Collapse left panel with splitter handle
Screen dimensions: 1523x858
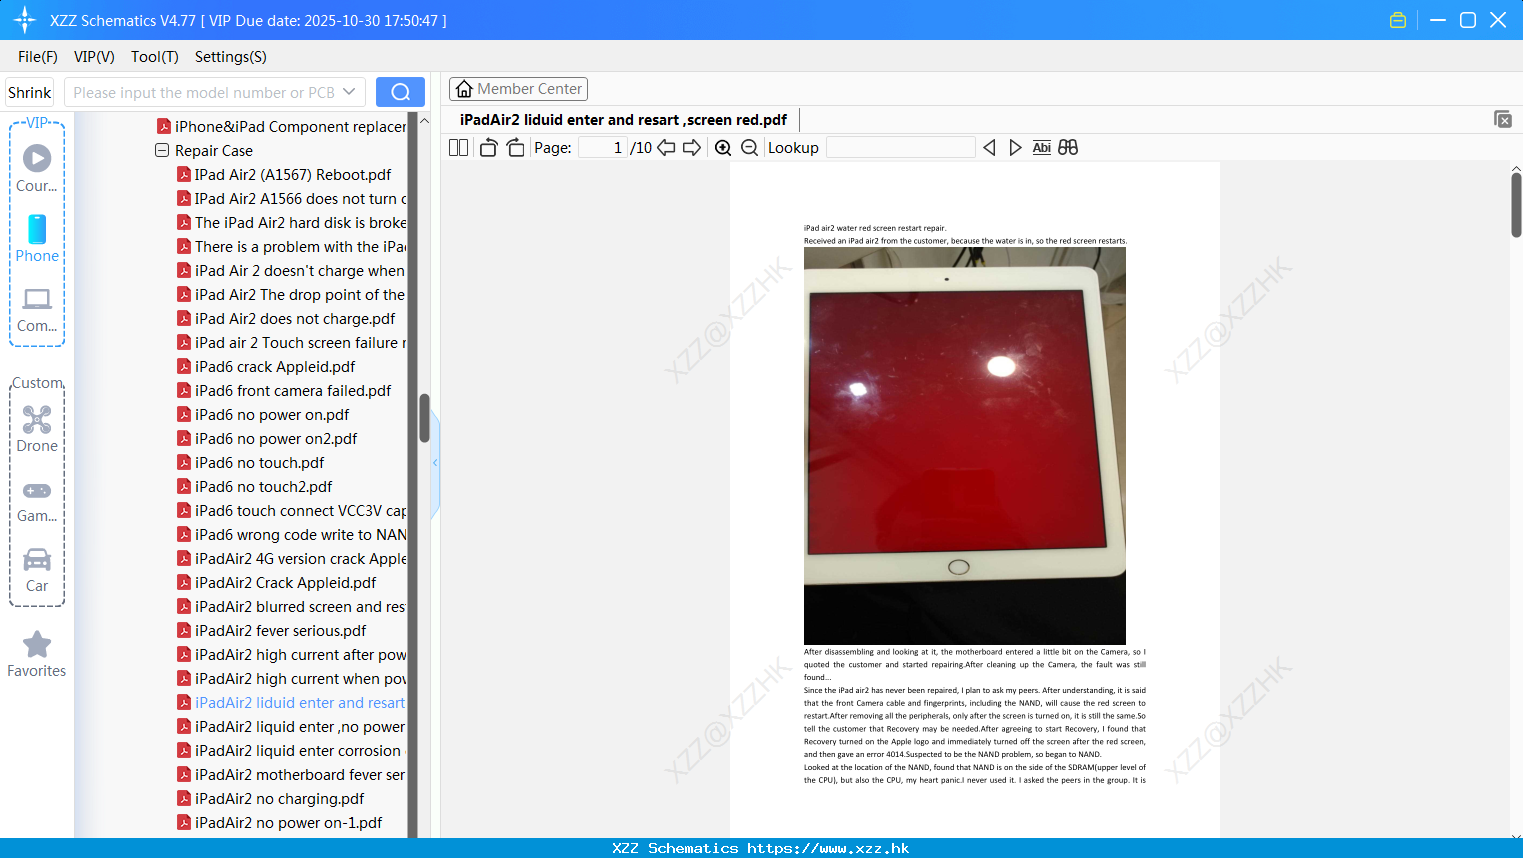click(x=435, y=463)
